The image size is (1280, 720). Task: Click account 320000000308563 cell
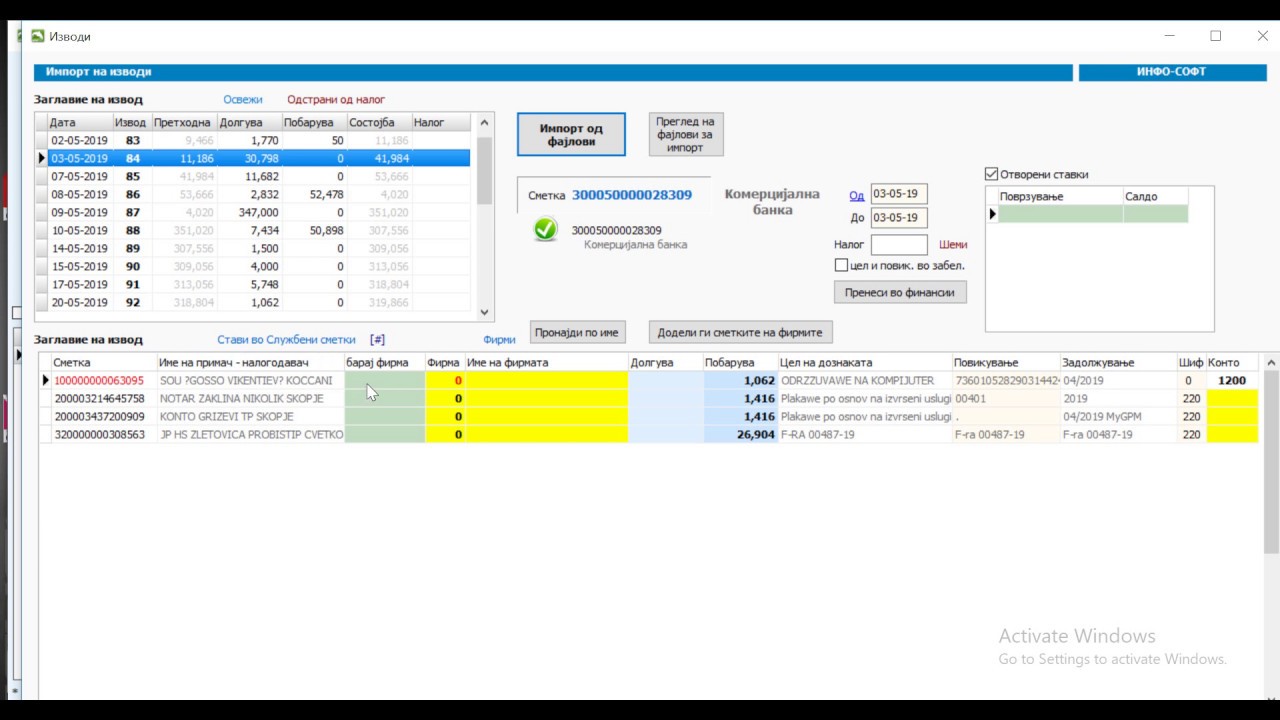click(104, 435)
